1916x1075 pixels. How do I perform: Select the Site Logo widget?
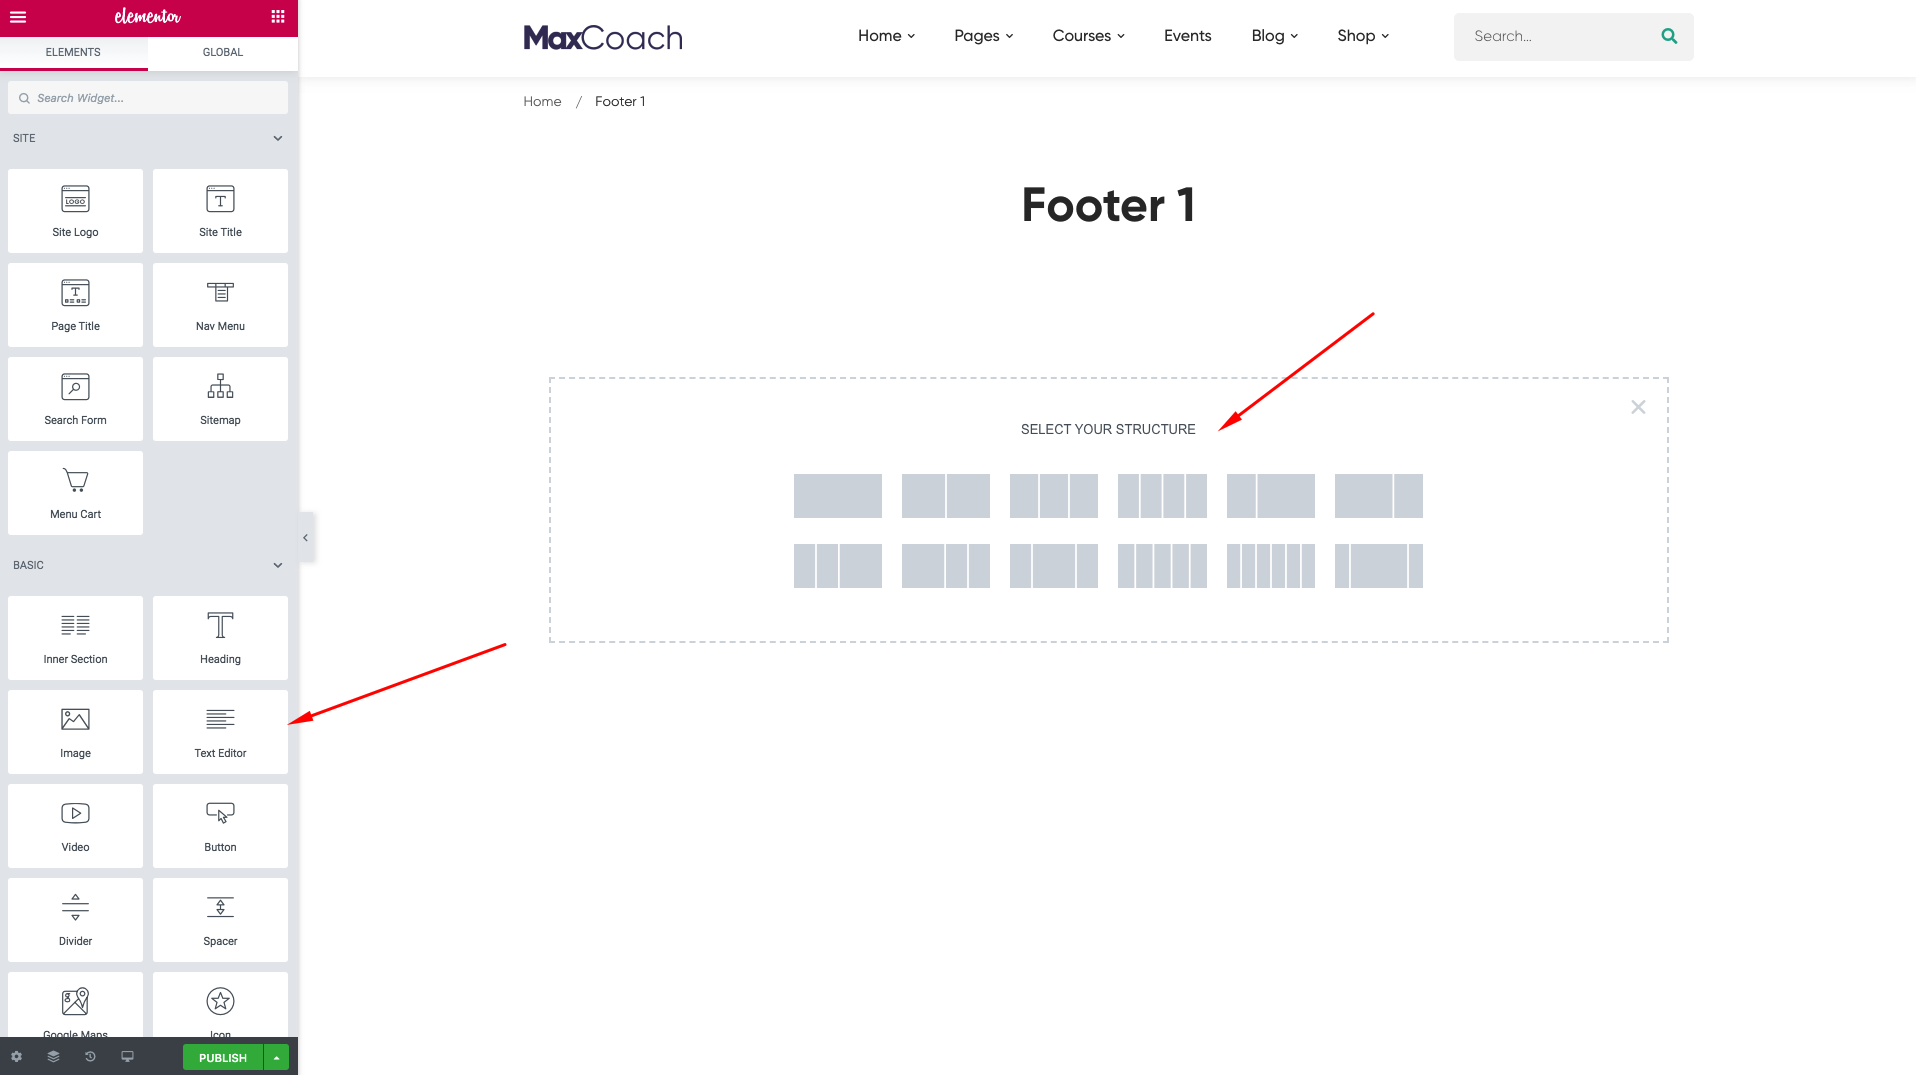(x=75, y=211)
